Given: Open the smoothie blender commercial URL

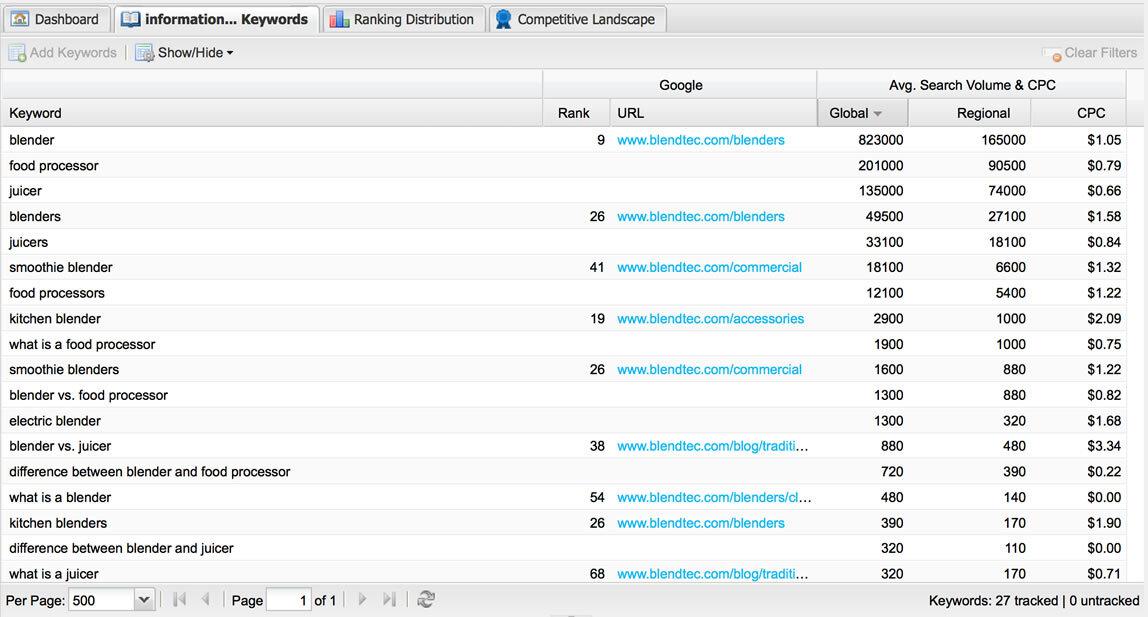Looking at the screenshot, I should [709, 267].
